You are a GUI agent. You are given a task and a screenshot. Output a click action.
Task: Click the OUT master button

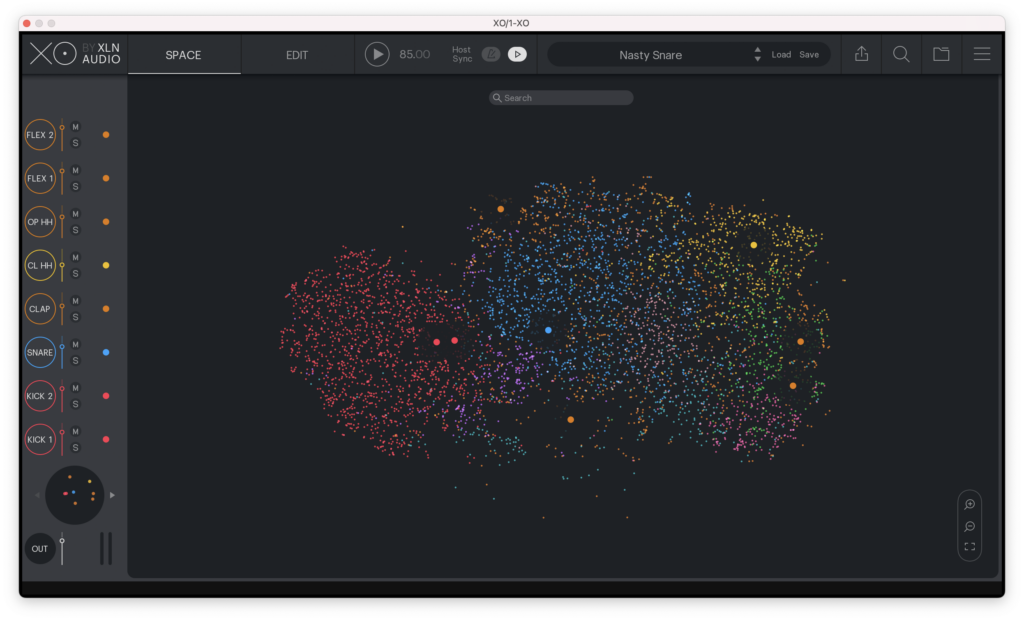(40, 549)
